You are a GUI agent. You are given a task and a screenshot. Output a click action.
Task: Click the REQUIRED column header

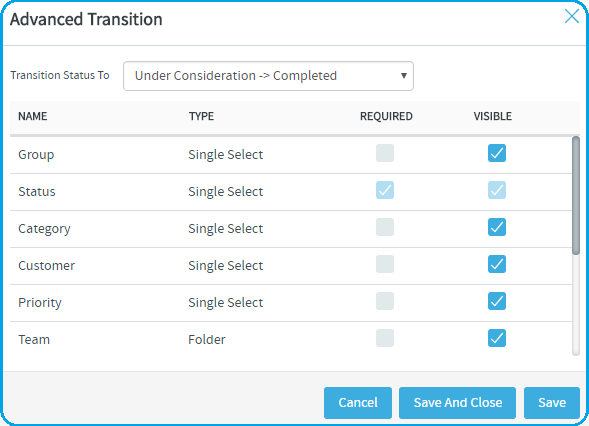[x=386, y=116]
